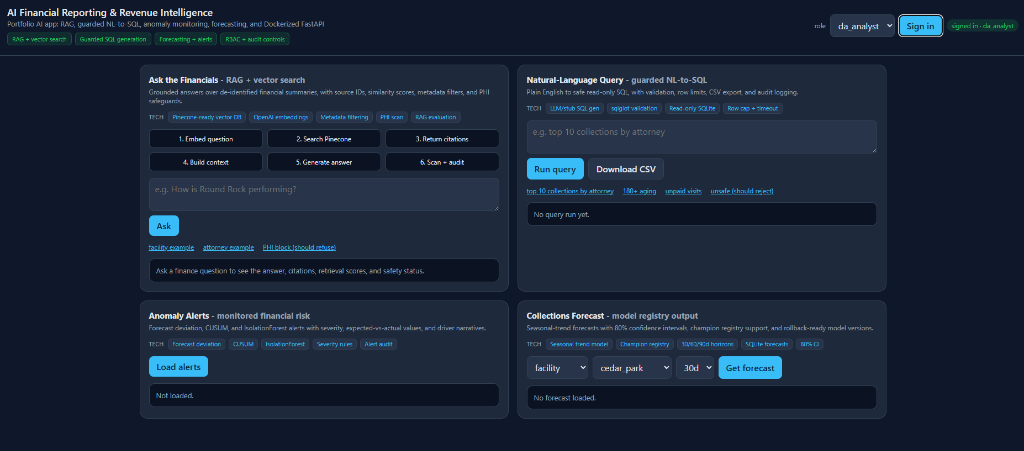The width and height of the screenshot is (1024, 451).
Task: Click the "PHI scan" tech chip
Action: (392, 117)
